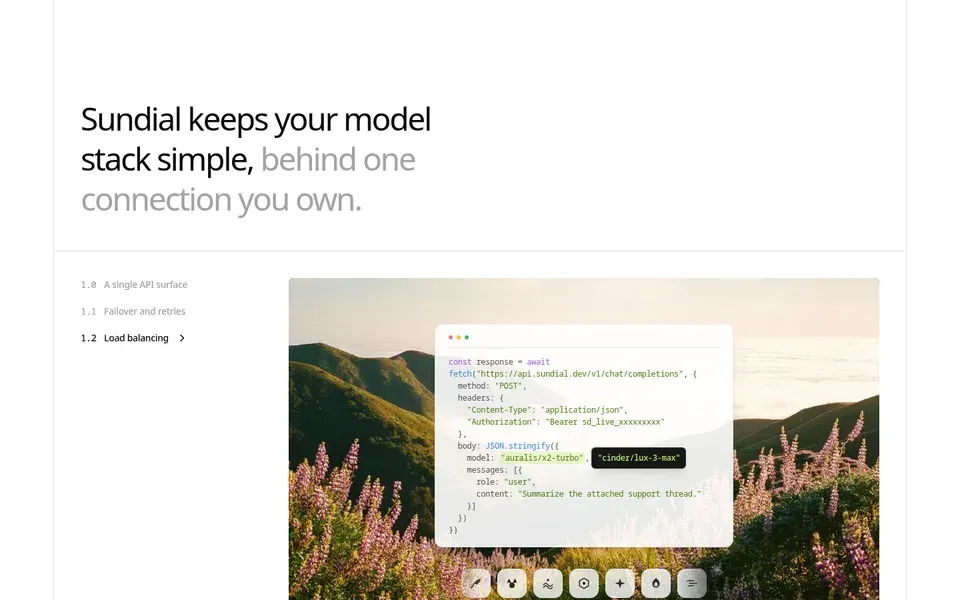The image size is (960, 600).
Task: Click the "cinder/lux-3-max" tooltip chip
Action: [639, 458]
